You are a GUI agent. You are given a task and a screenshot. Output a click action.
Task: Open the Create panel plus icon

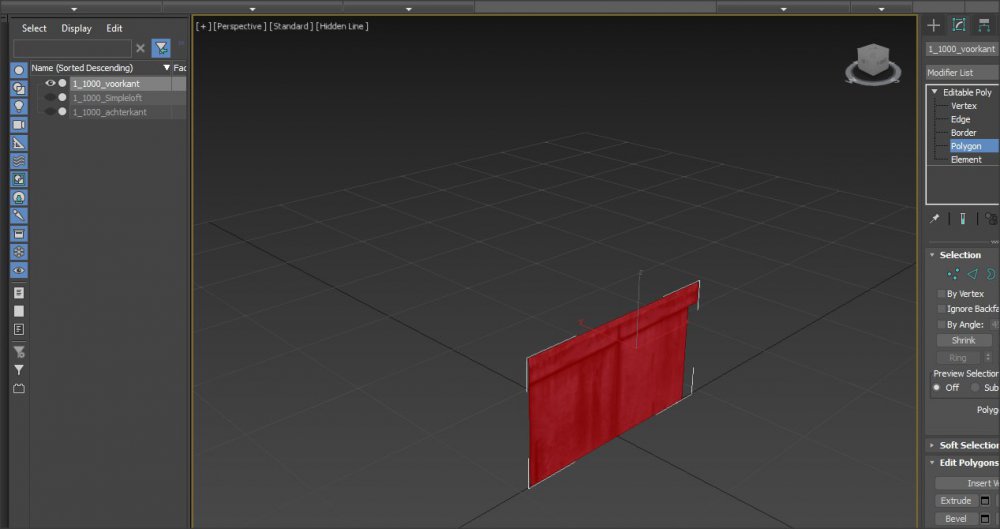pyautogui.click(x=934, y=25)
